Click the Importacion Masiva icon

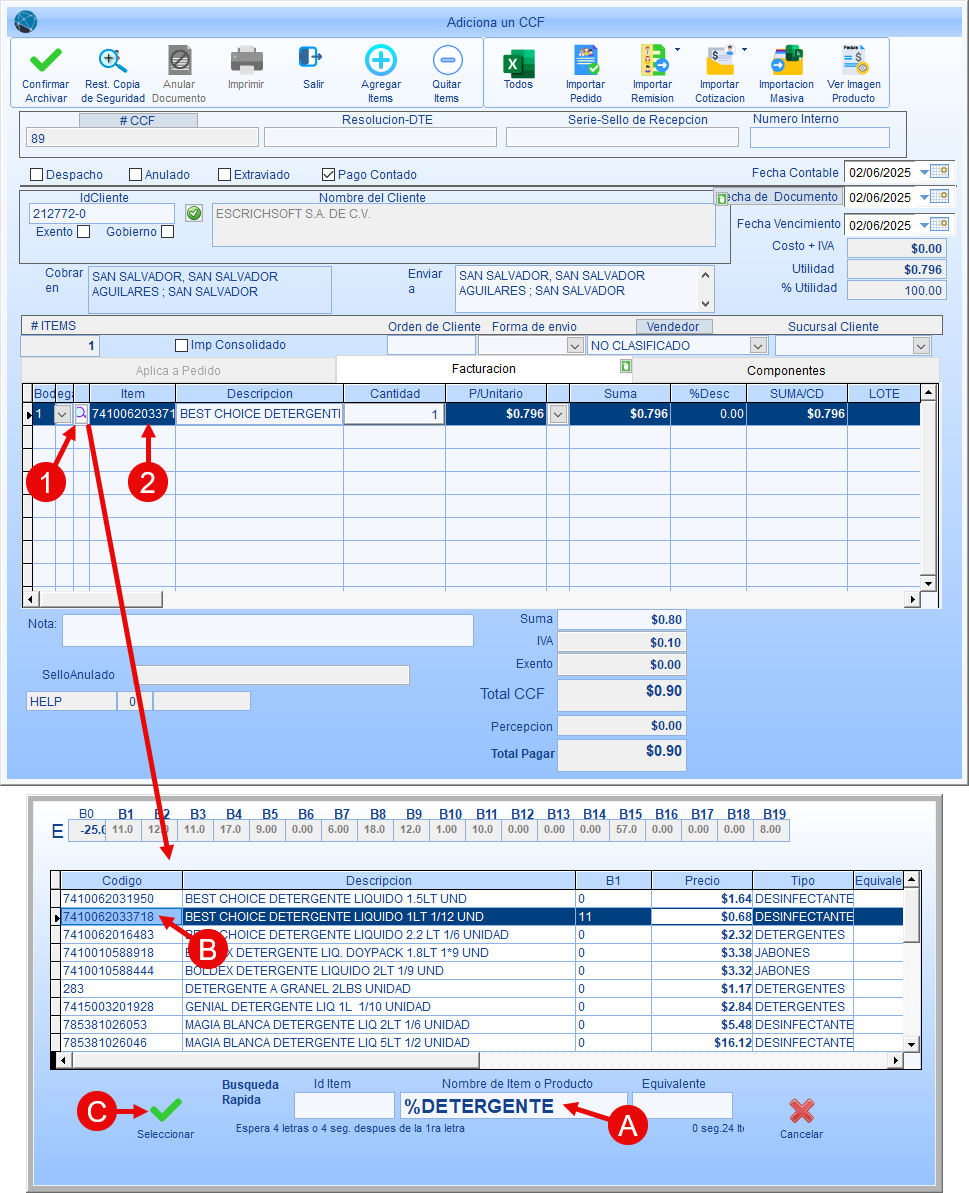tap(787, 59)
